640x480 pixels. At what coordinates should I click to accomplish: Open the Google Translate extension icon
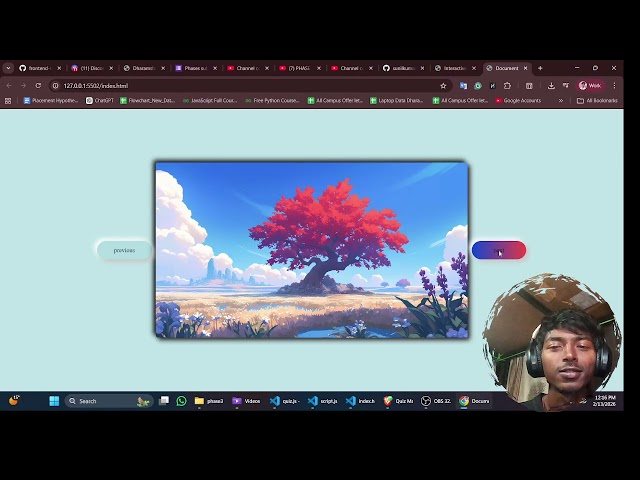463,86
